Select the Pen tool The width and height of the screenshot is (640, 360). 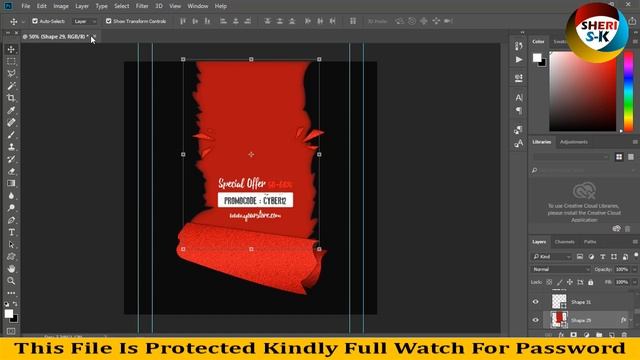point(11,220)
